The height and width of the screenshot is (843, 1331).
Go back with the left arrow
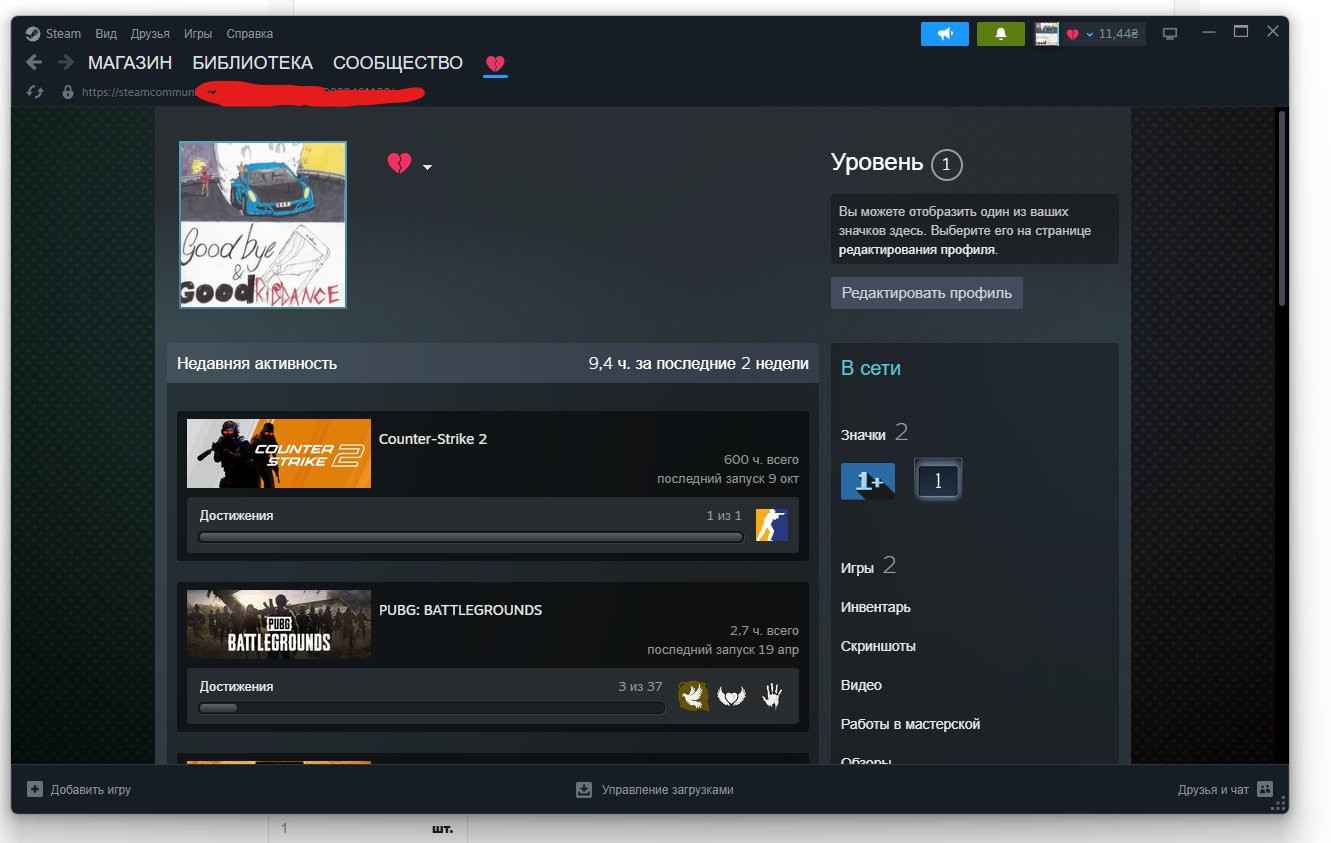34,63
